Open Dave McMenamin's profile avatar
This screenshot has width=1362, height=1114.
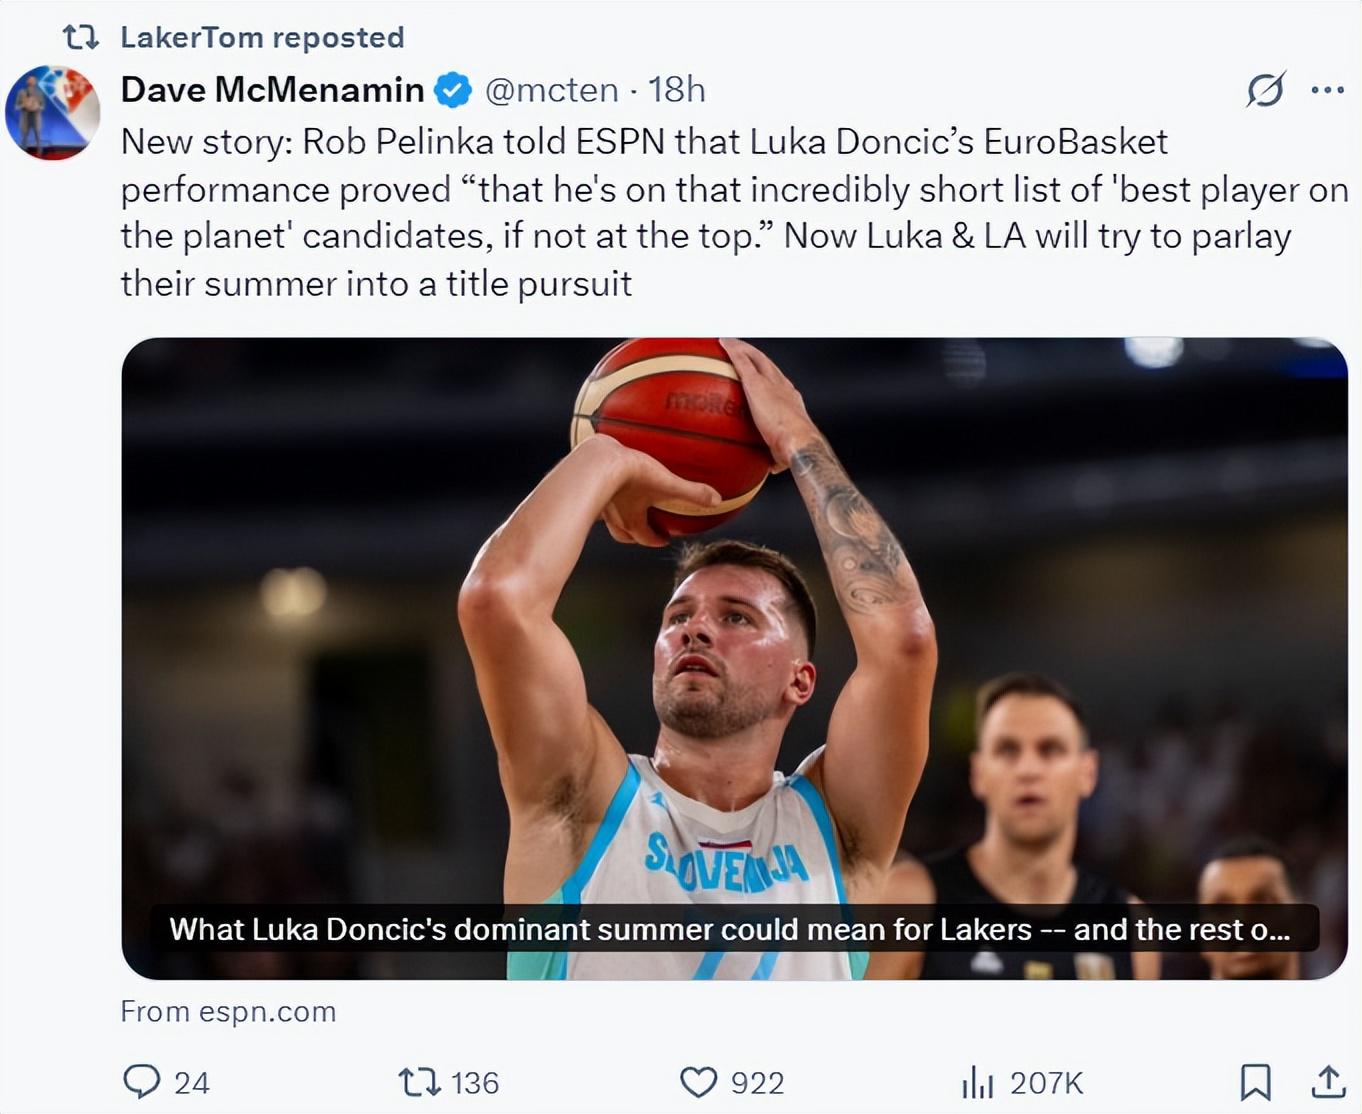[53, 112]
